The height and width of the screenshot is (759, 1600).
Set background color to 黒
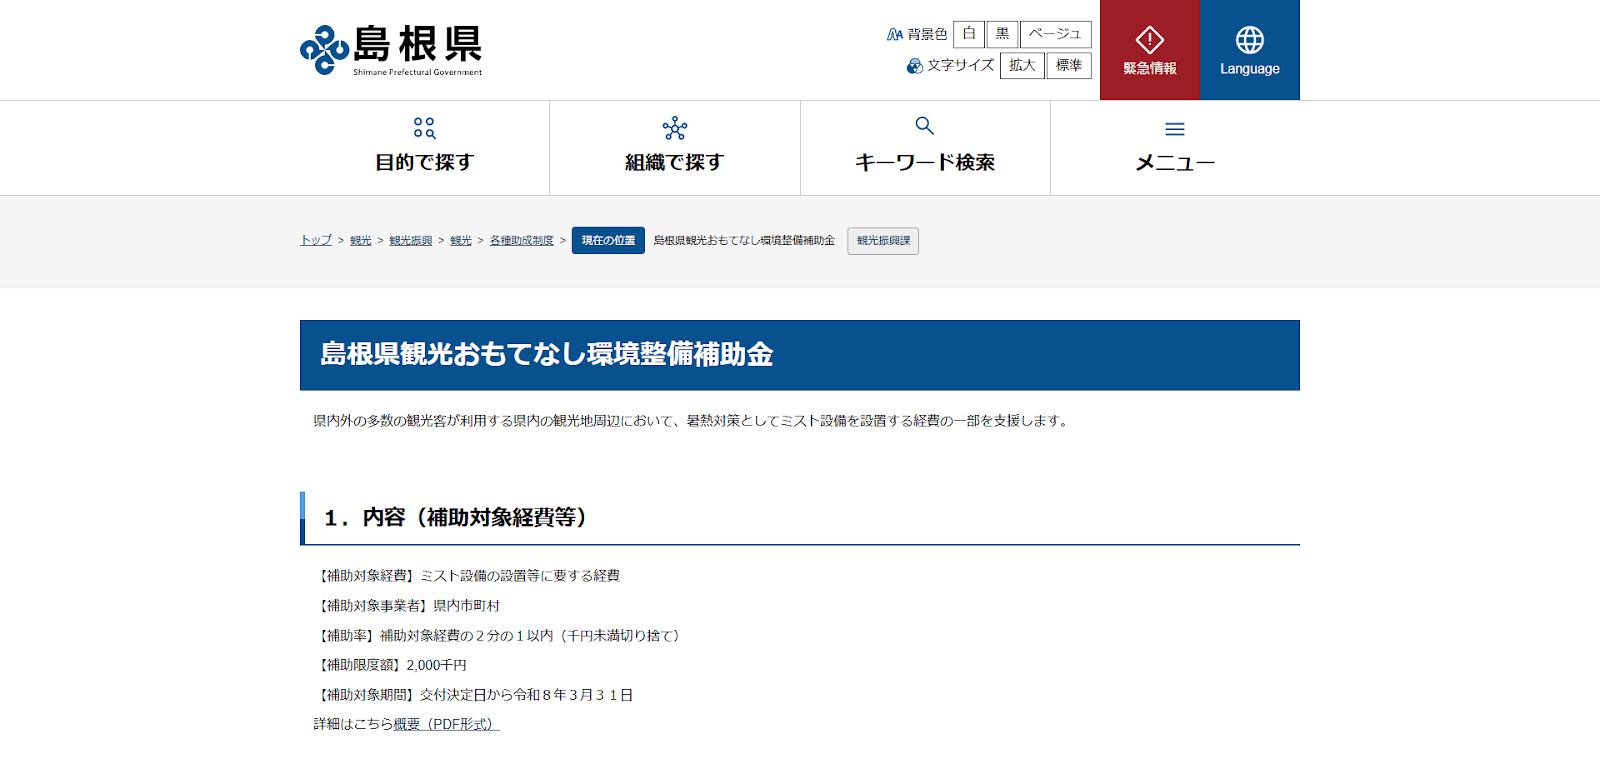point(1002,34)
